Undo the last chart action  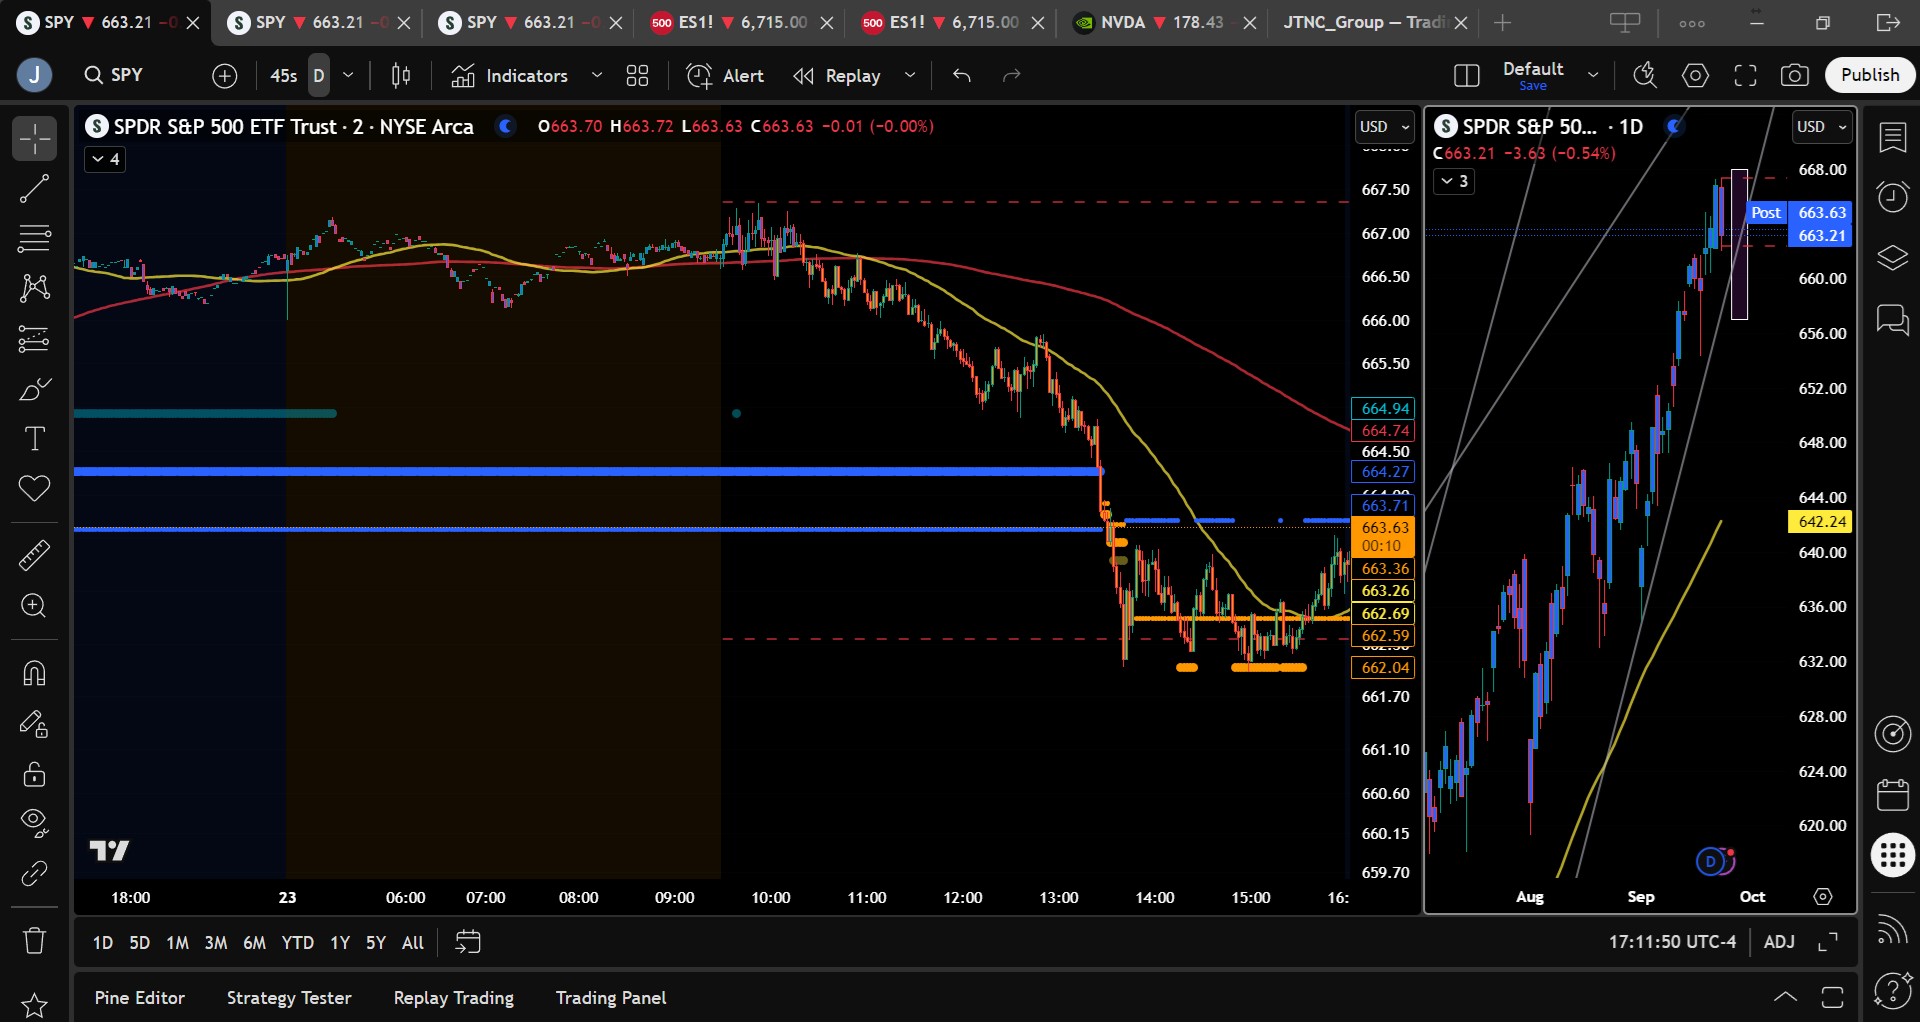pyautogui.click(x=962, y=75)
